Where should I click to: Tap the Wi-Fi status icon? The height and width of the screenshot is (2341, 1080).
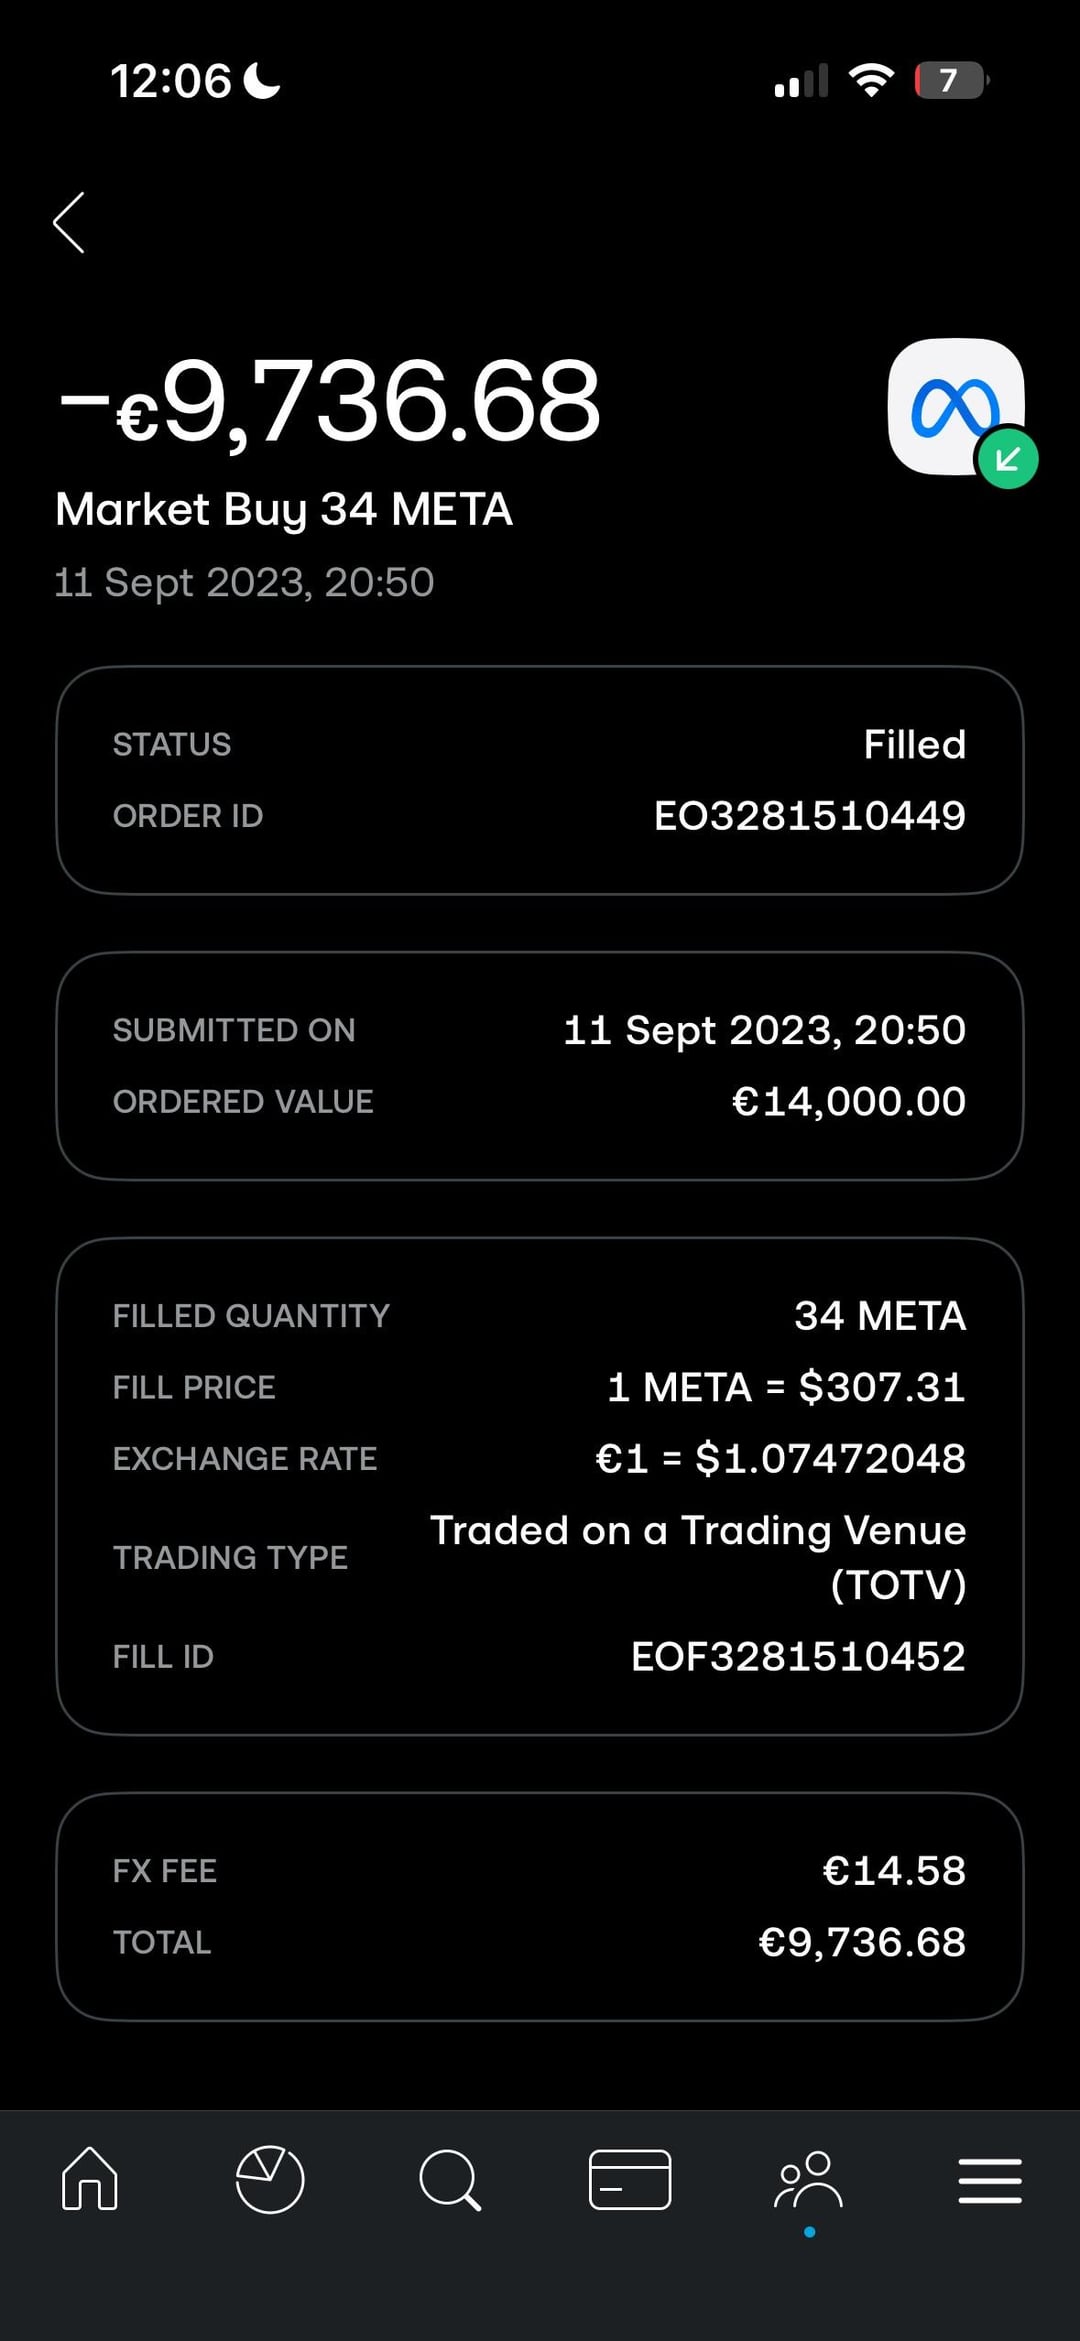(871, 81)
